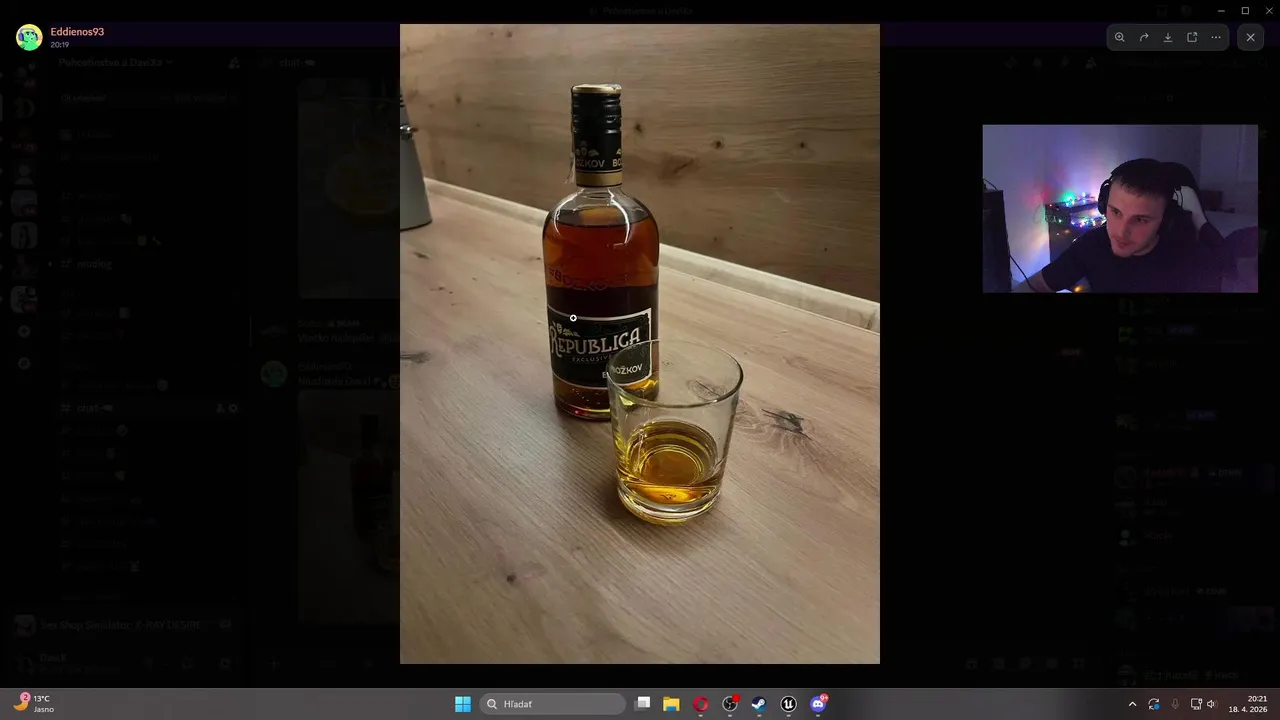Forward the image with the arrow icon
Image resolution: width=1280 pixels, height=720 pixels.
pos(1144,37)
